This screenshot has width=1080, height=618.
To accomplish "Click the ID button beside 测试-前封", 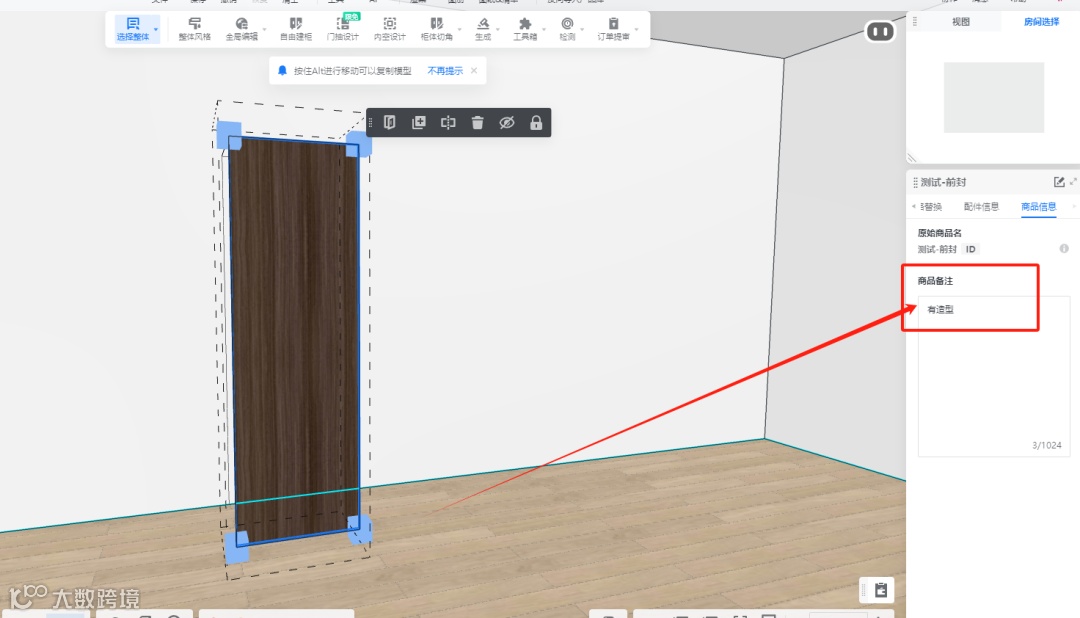I will 970,249.
